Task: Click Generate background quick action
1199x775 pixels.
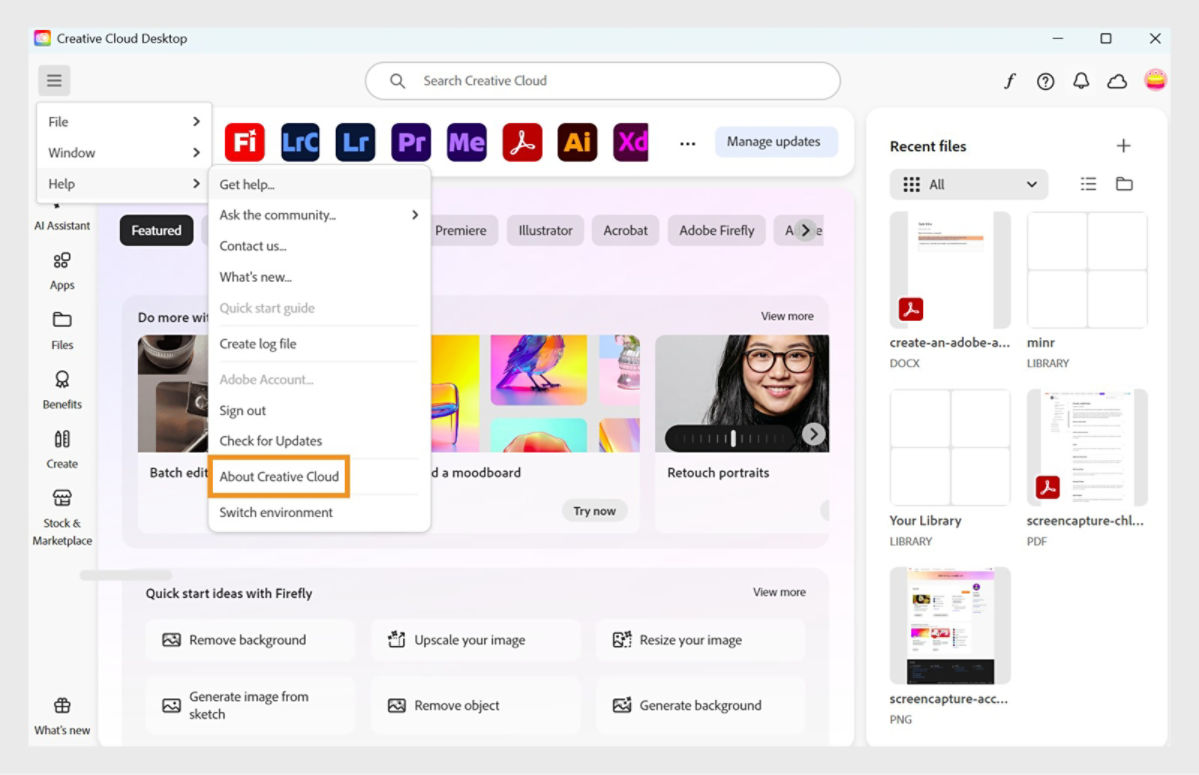Action: click(700, 705)
